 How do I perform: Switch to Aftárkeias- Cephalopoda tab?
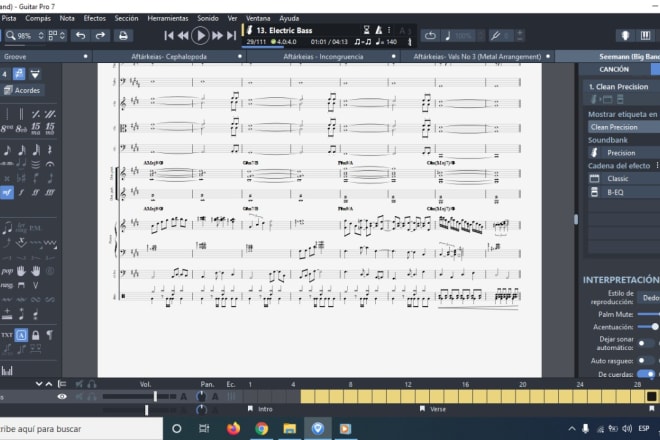[x=169, y=56]
